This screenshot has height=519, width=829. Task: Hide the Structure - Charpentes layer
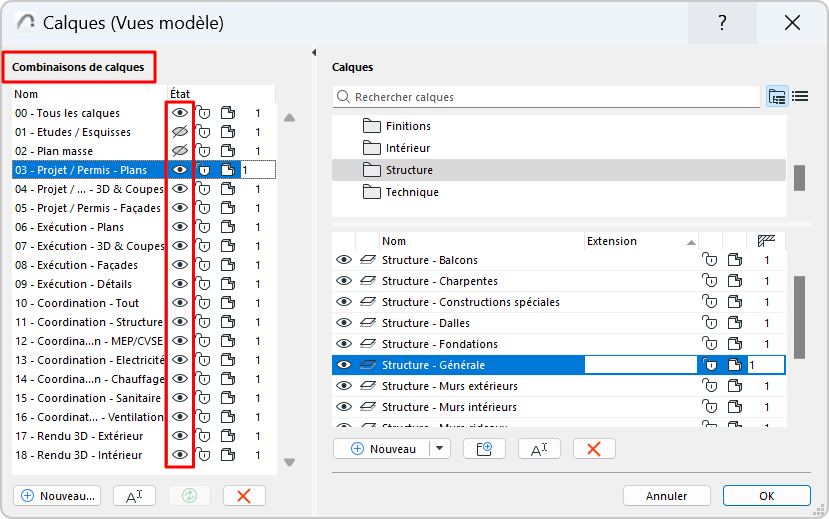pyautogui.click(x=344, y=281)
